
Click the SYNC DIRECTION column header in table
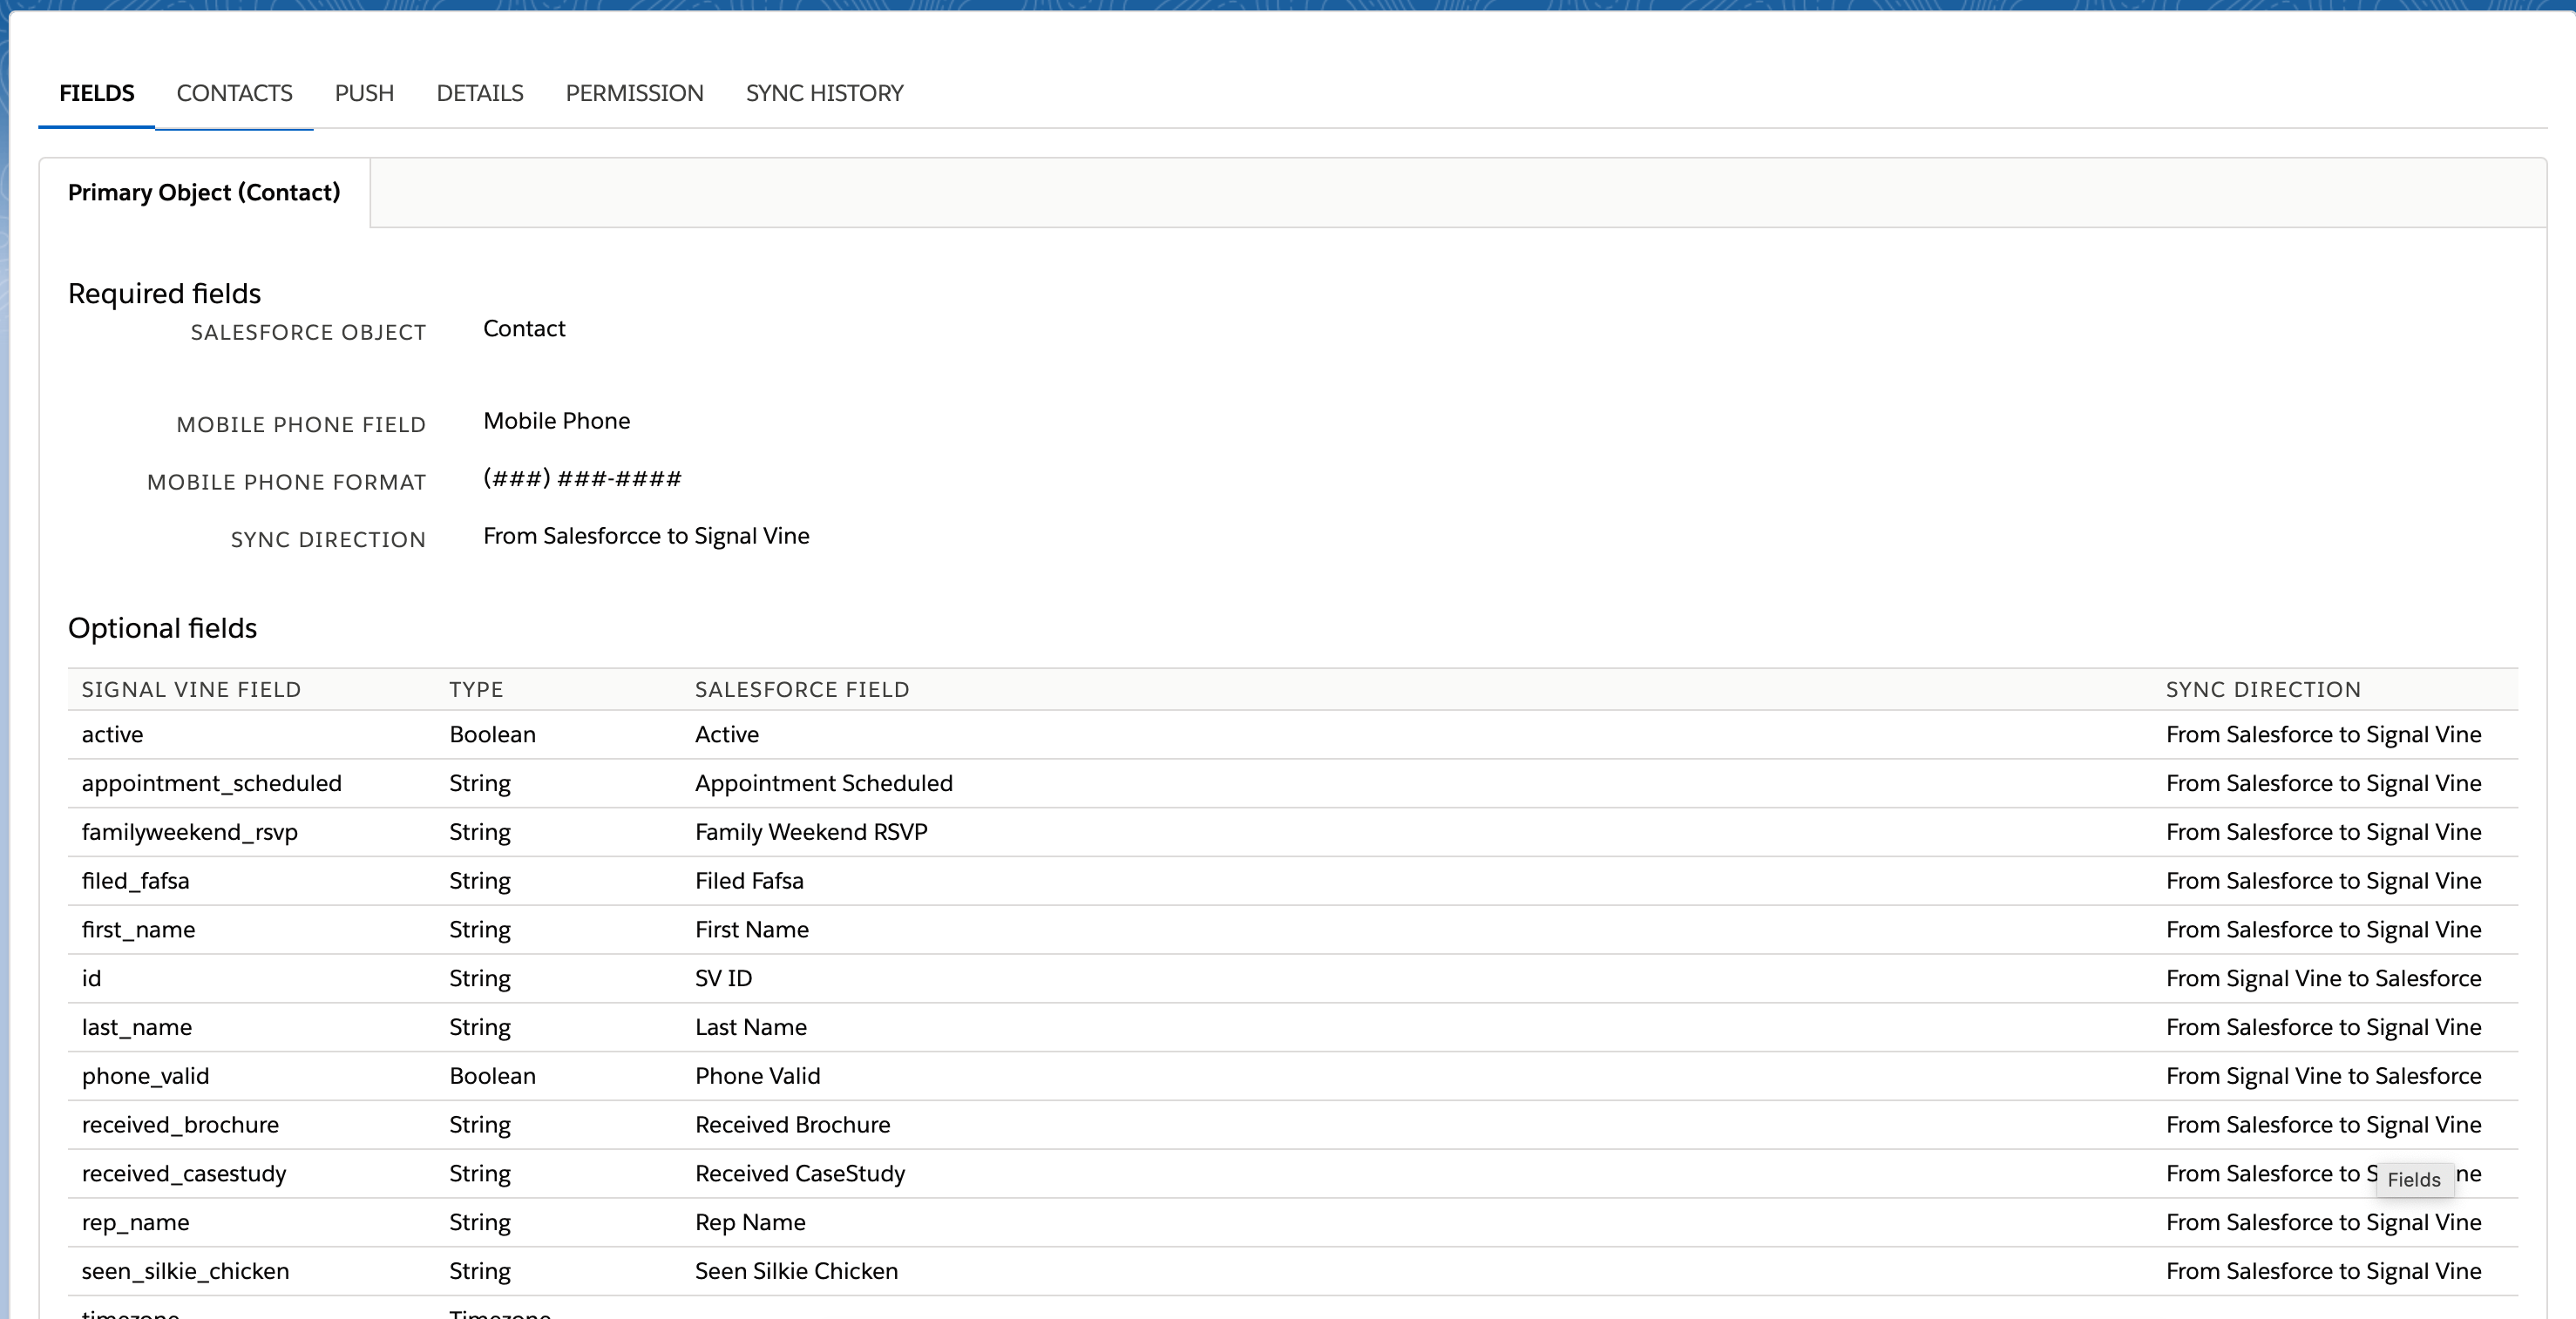(x=2263, y=689)
